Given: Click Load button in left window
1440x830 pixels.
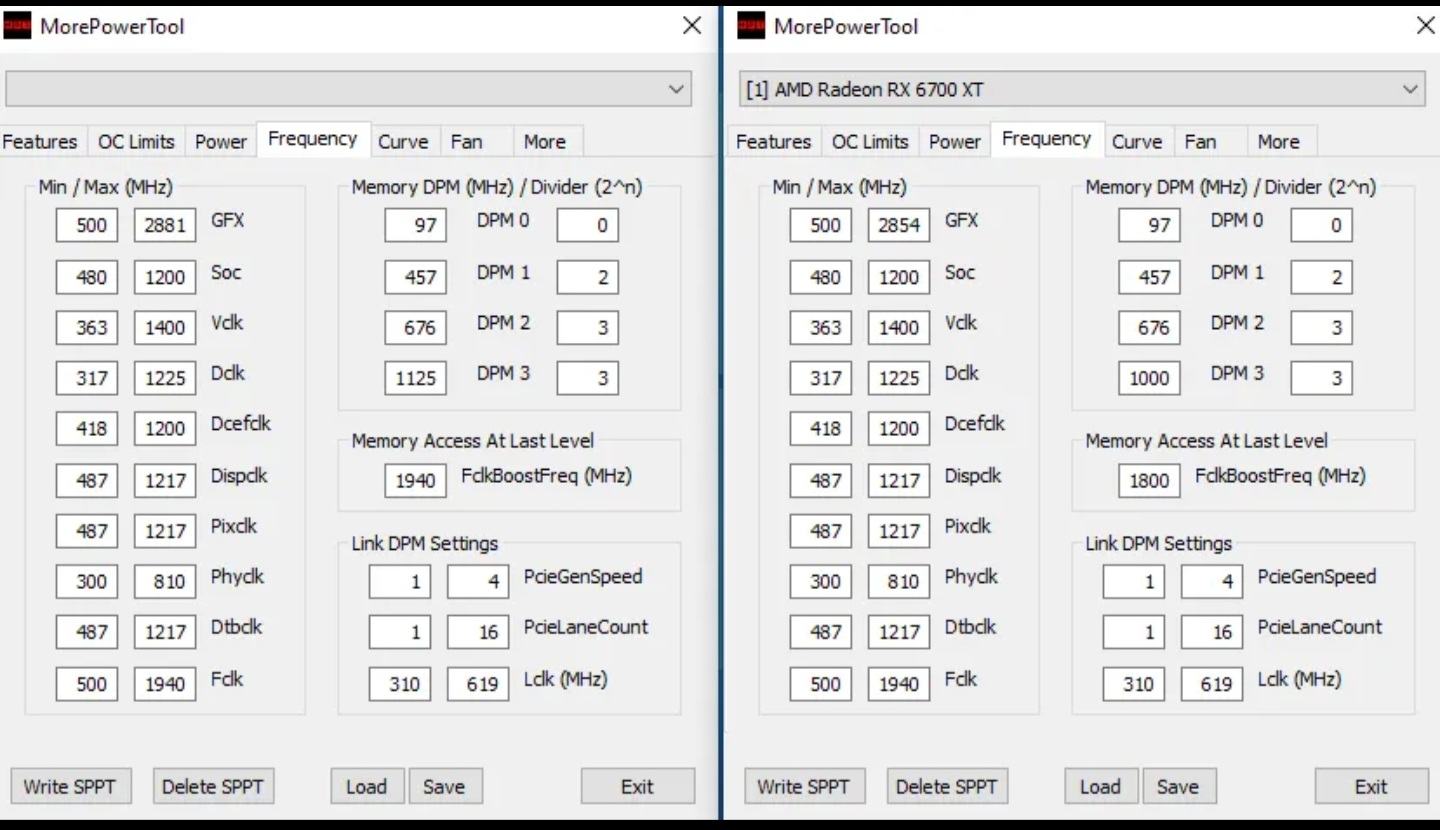Looking at the screenshot, I should (367, 787).
